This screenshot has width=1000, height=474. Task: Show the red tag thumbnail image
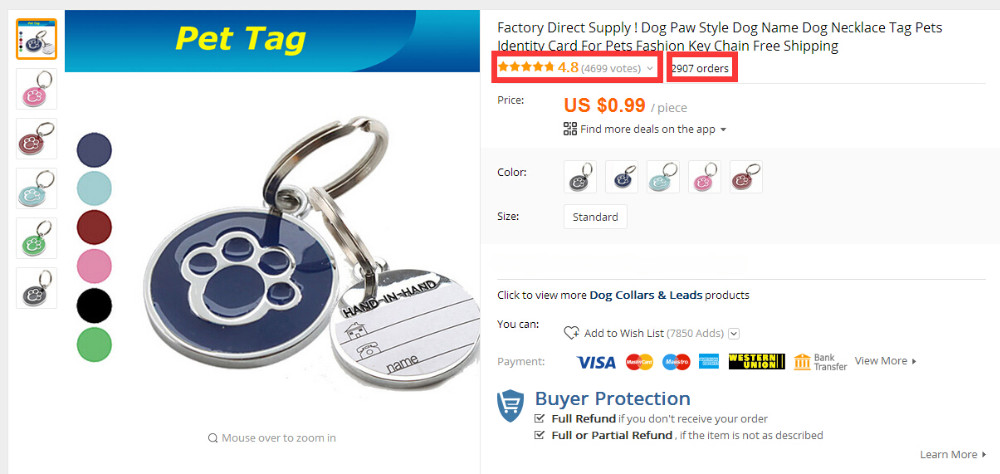tap(36, 138)
